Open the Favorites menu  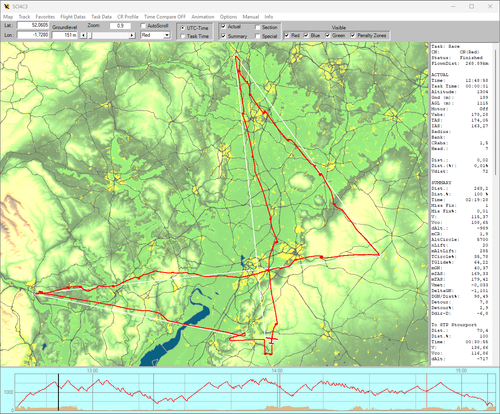click(45, 17)
